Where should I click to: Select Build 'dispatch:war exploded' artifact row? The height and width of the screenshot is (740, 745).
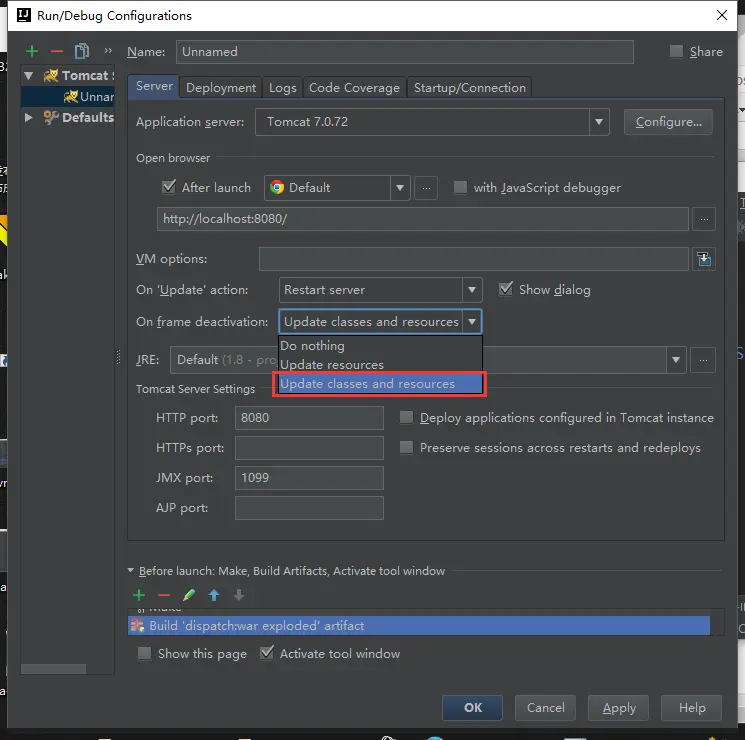pyautogui.click(x=419, y=625)
